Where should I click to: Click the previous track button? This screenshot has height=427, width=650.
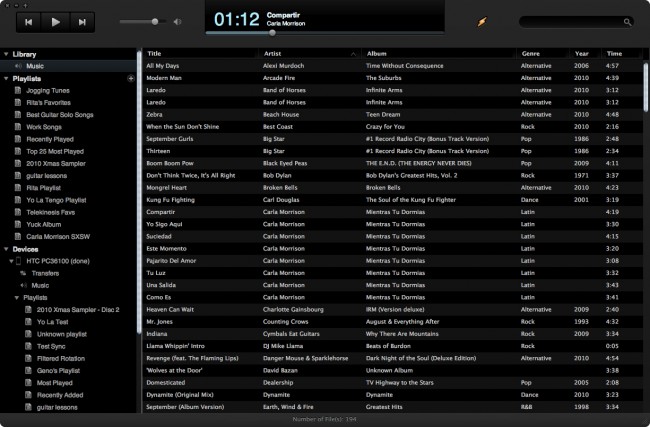tap(29, 21)
